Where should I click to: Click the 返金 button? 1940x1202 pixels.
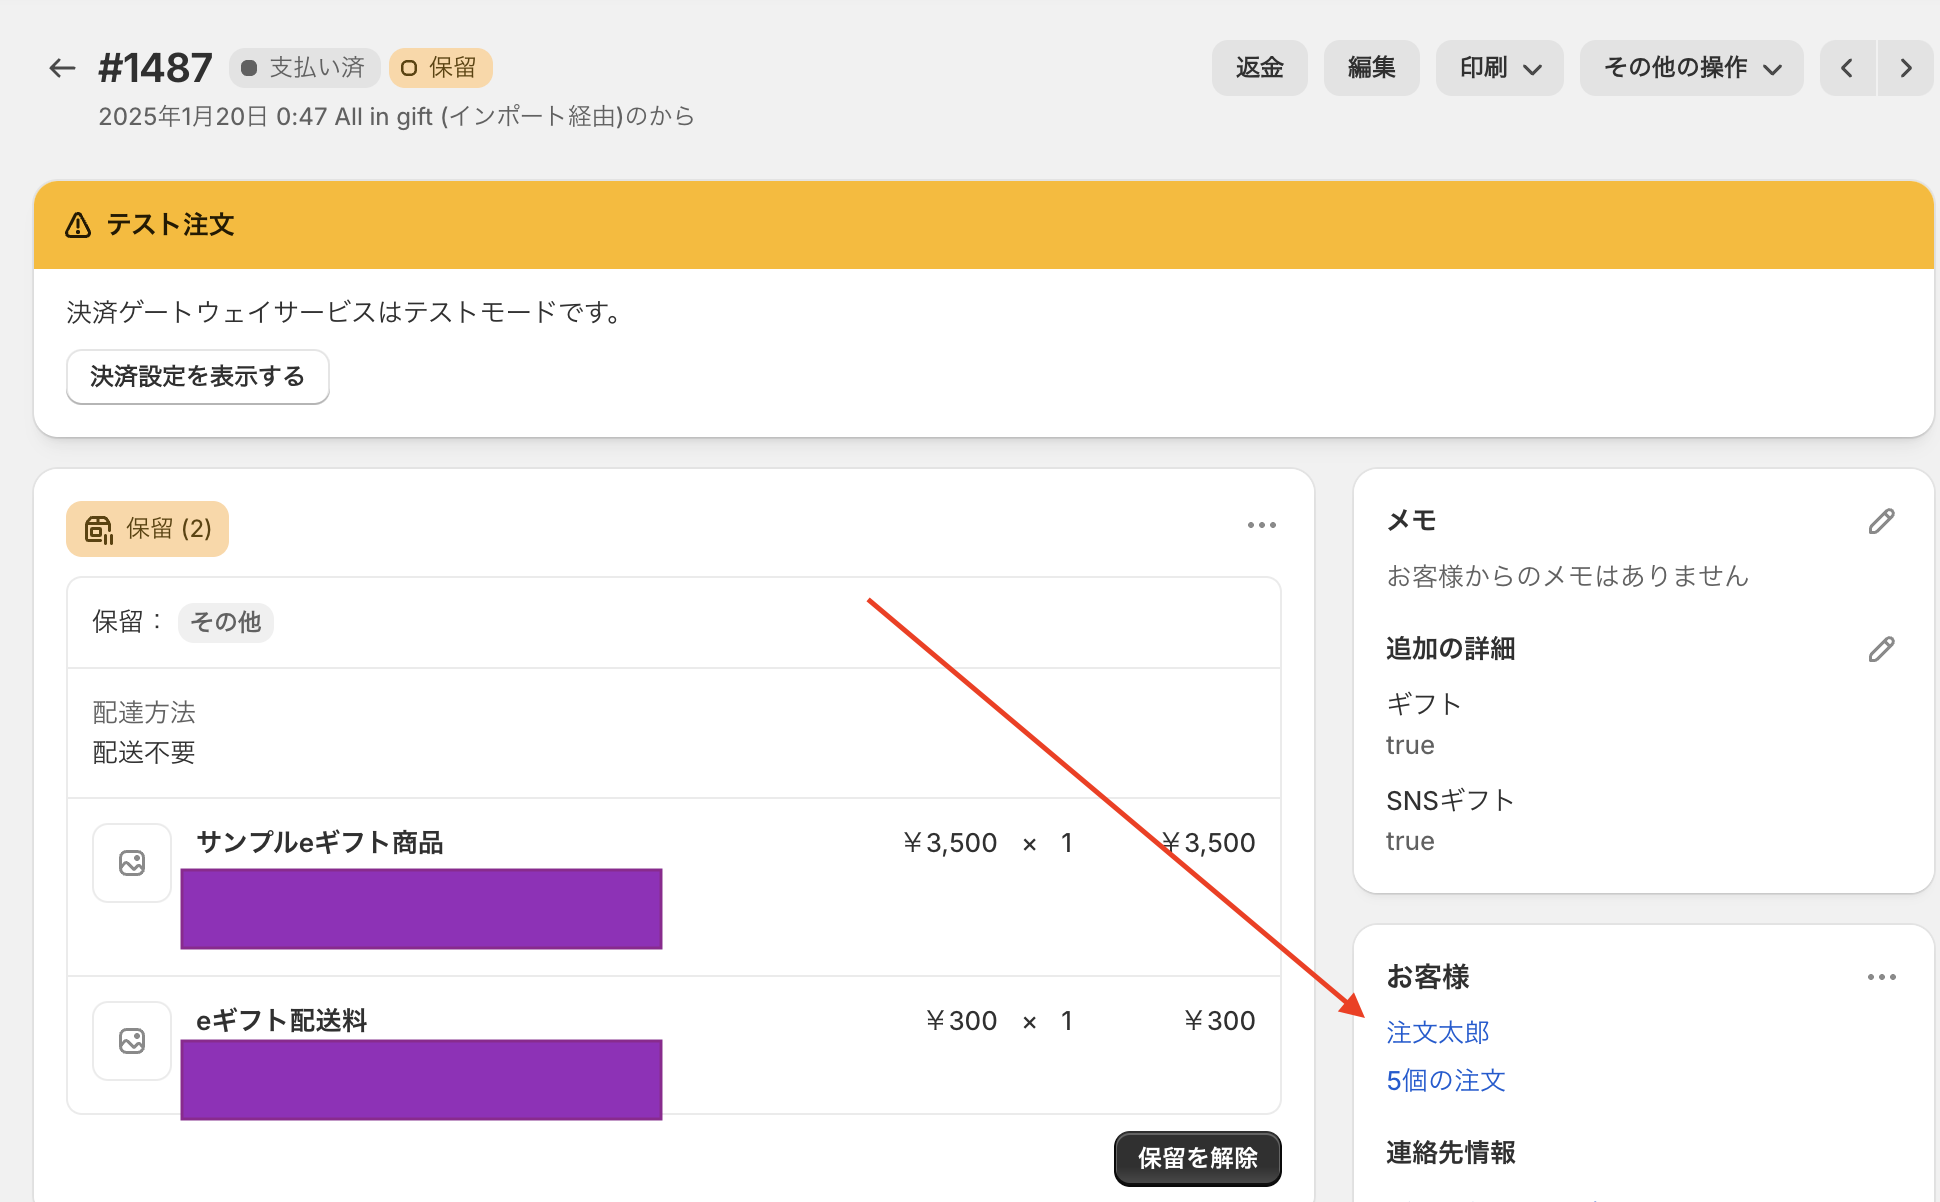coord(1259,68)
